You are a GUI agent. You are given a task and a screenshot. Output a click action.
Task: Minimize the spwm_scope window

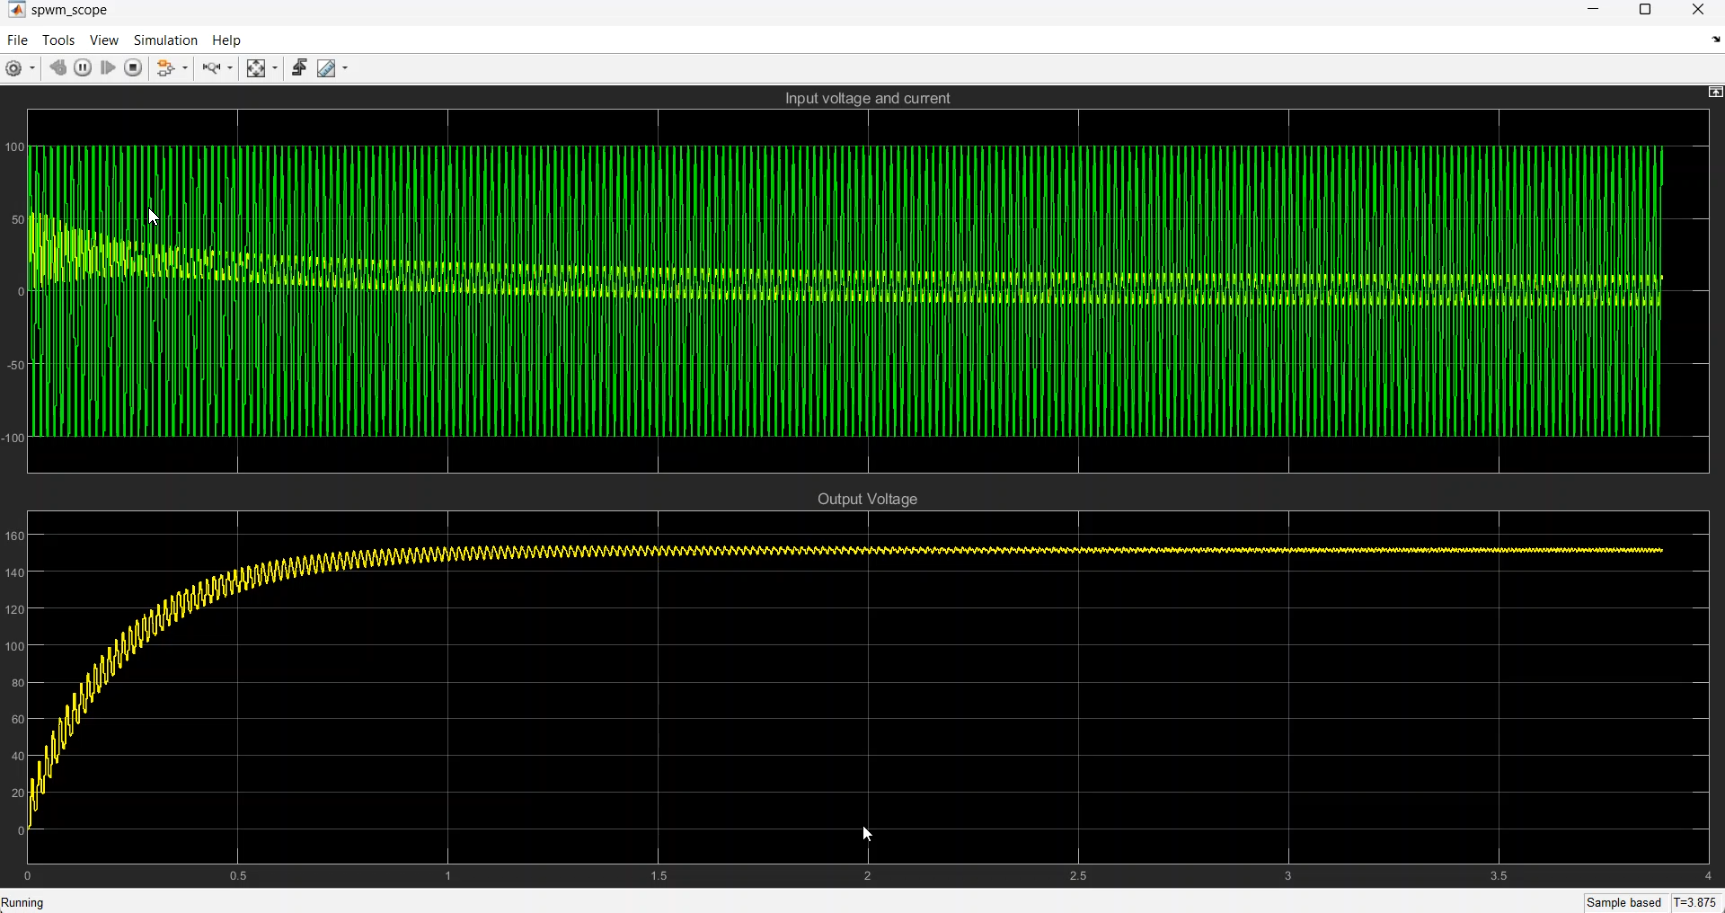[1594, 10]
